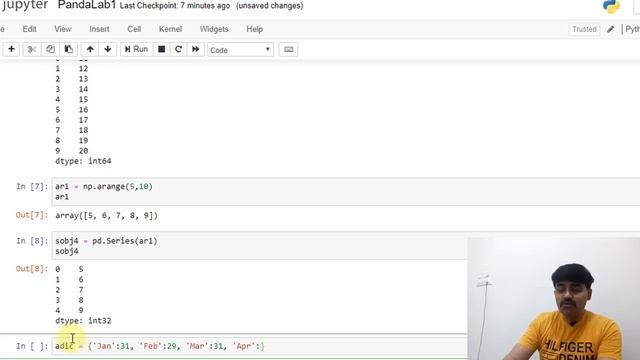This screenshot has width=640, height=360.
Task: Click dtype: int64 output text
Action: click(83, 161)
